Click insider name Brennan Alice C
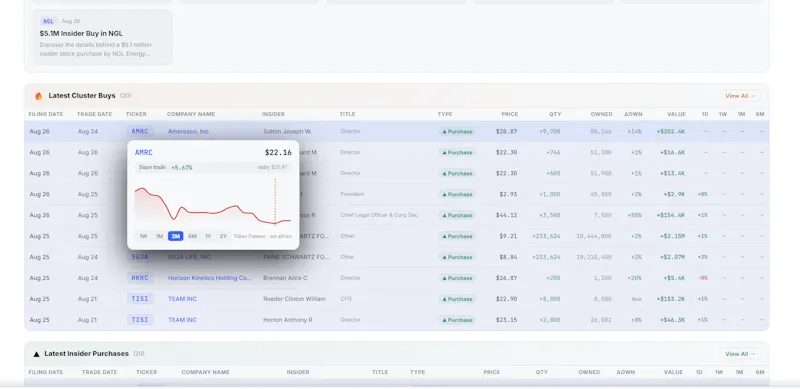 286,278
